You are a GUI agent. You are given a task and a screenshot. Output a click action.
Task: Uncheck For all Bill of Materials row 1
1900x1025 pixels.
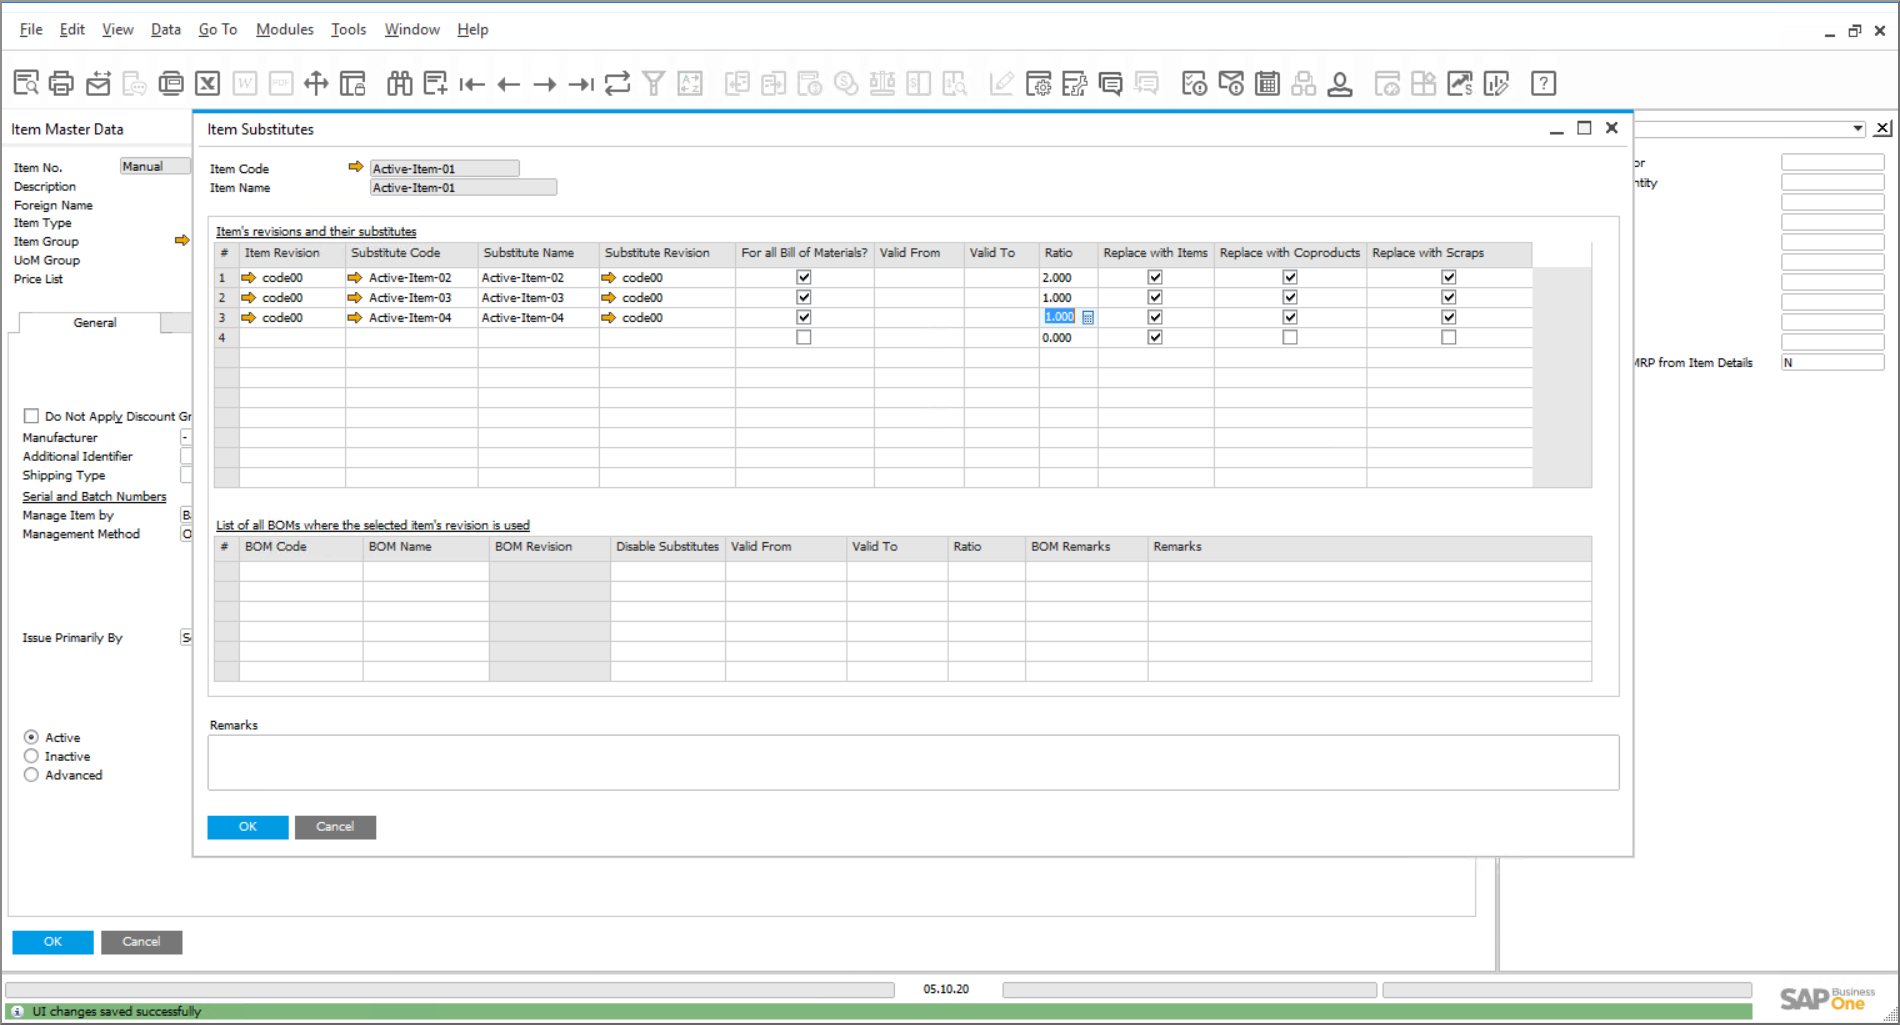803,277
